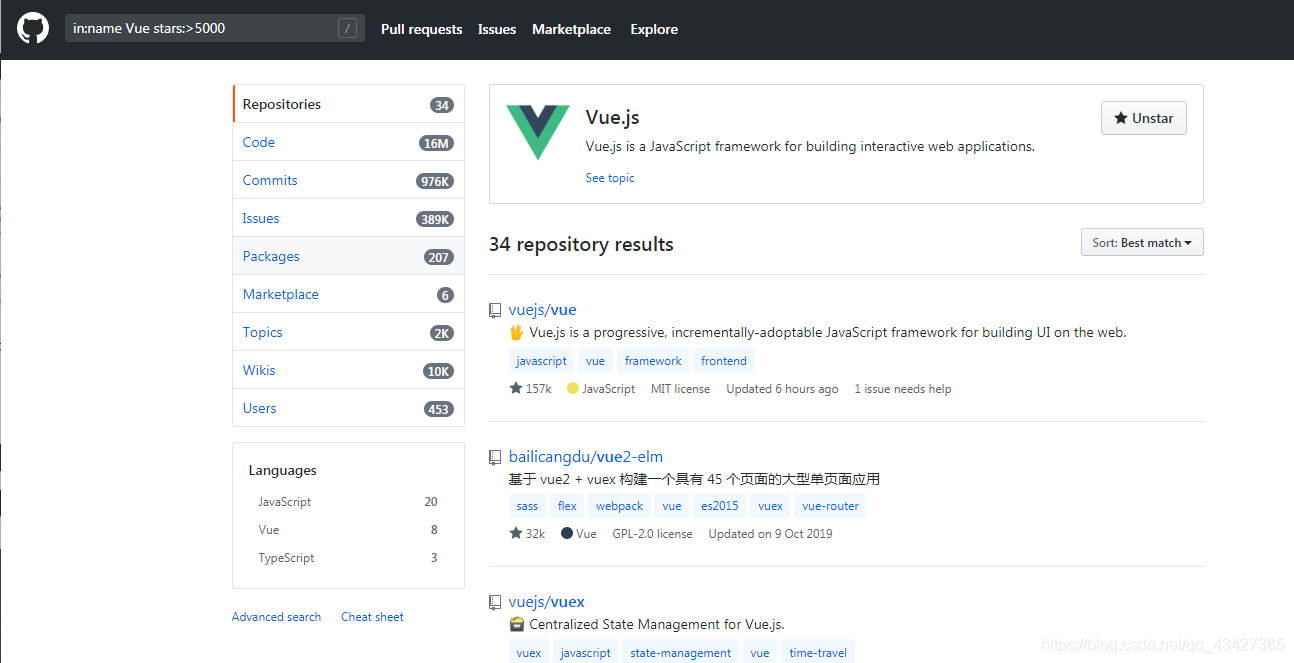This screenshot has height=663, width=1294.
Task: Open the vuejs/vue repository link
Action: point(542,310)
